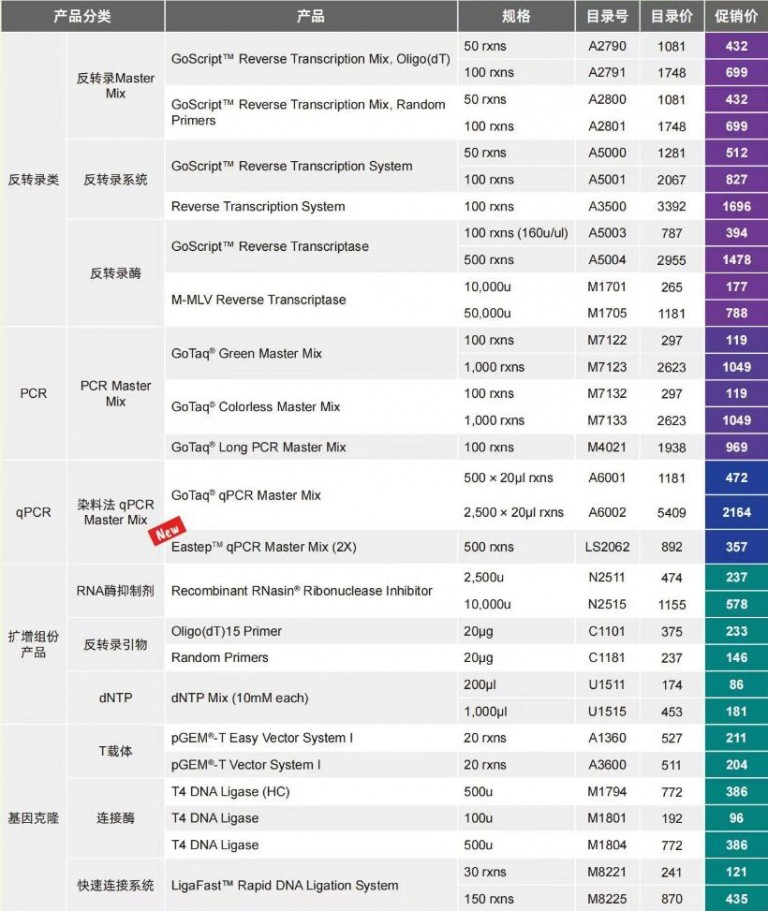The width and height of the screenshot is (768, 911).
Task: Click the Reverse Transcription System A3500 row
Action: (x=437, y=206)
